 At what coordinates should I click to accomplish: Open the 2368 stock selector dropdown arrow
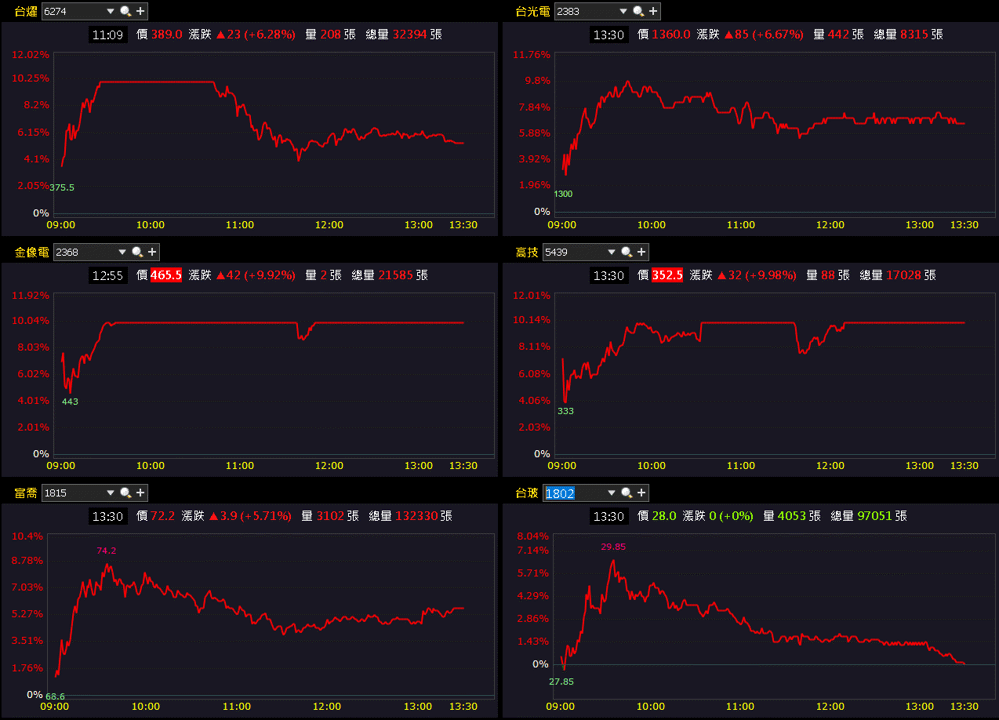pos(122,252)
